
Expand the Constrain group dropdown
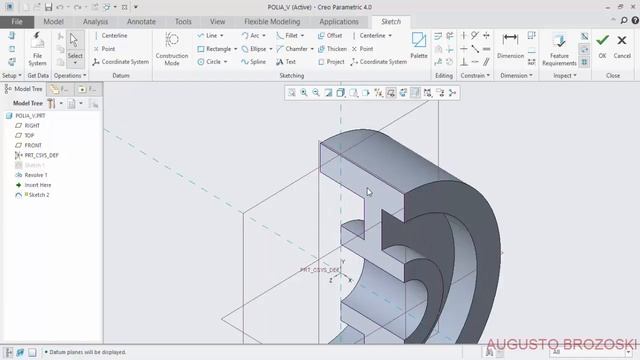tap(475, 76)
